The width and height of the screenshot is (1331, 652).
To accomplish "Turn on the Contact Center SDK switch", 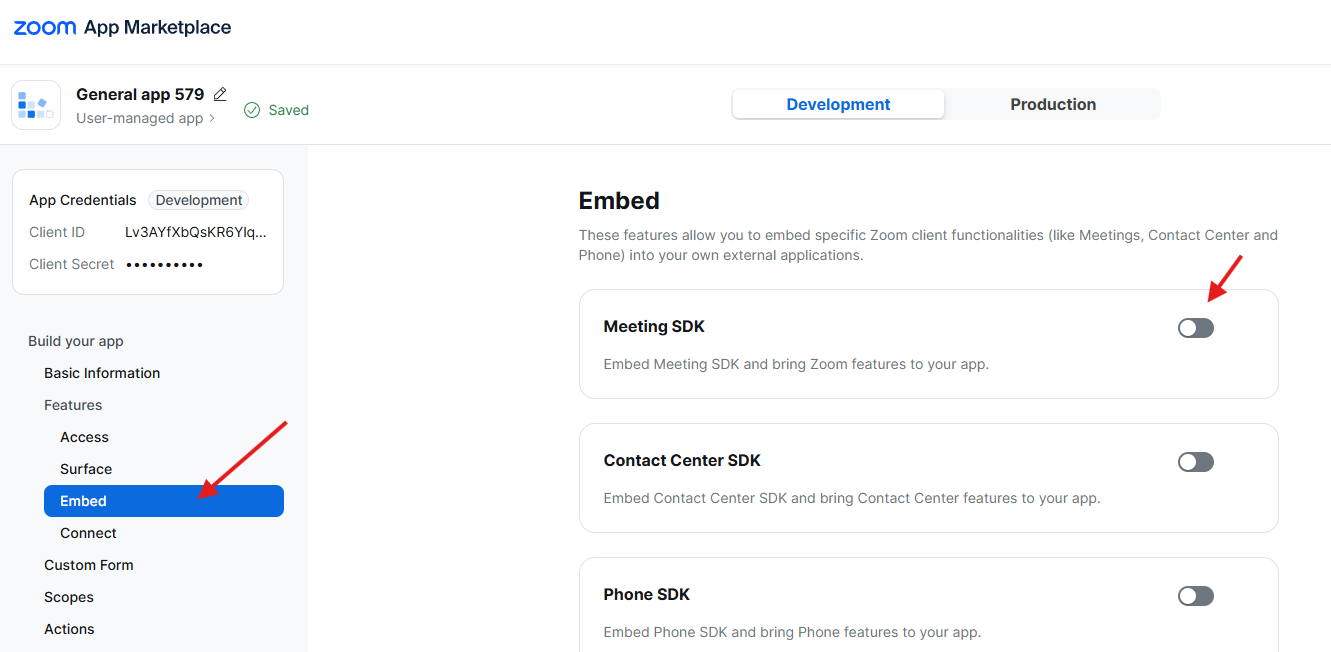I will pyautogui.click(x=1195, y=462).
